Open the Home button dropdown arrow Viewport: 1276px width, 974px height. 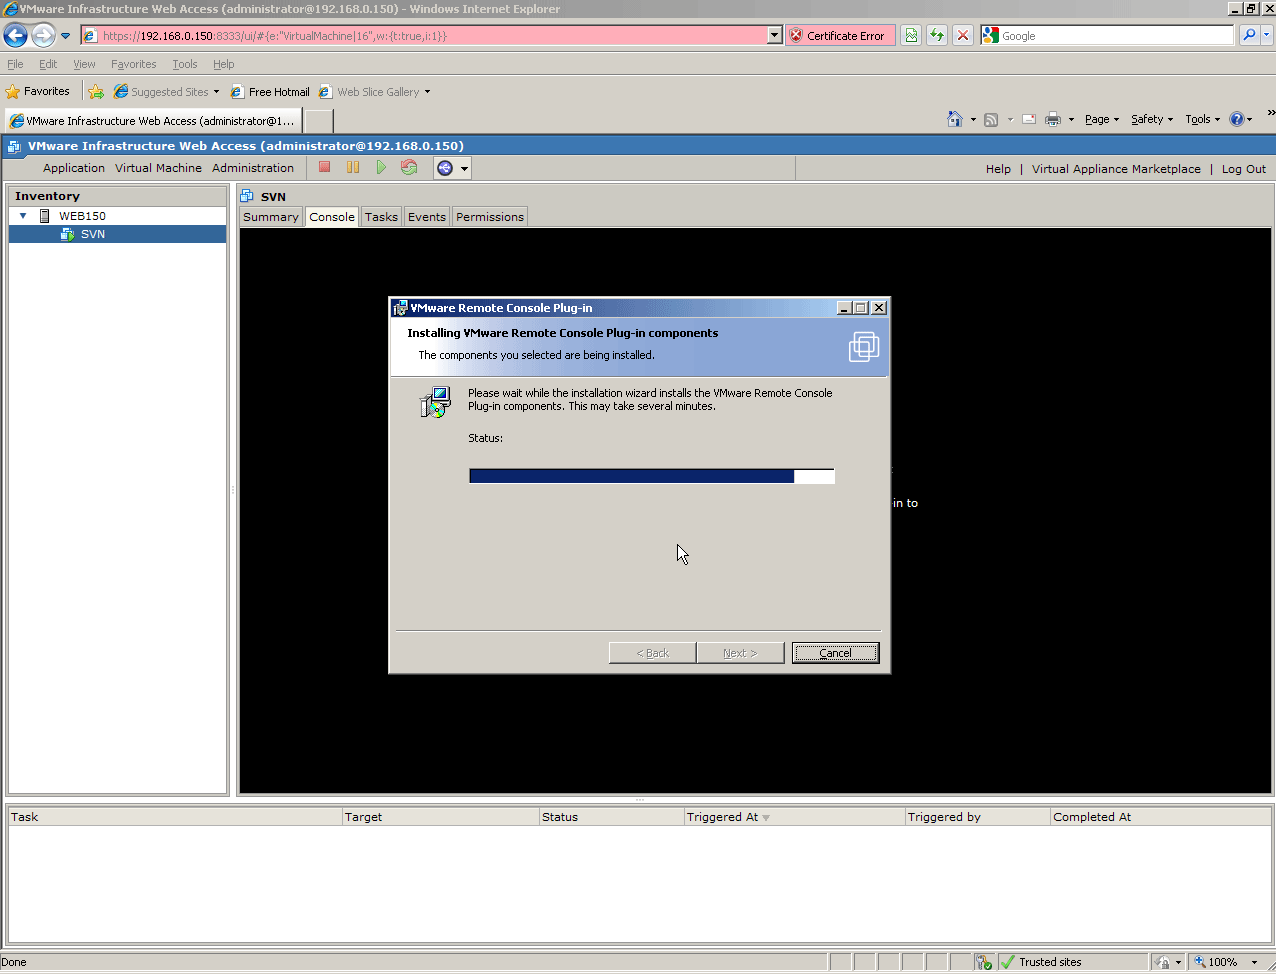973,119
